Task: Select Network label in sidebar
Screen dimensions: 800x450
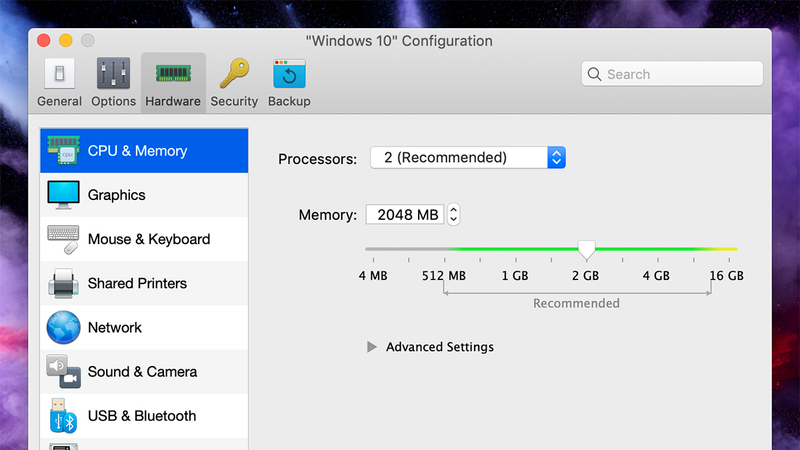Action: [114, 328]
